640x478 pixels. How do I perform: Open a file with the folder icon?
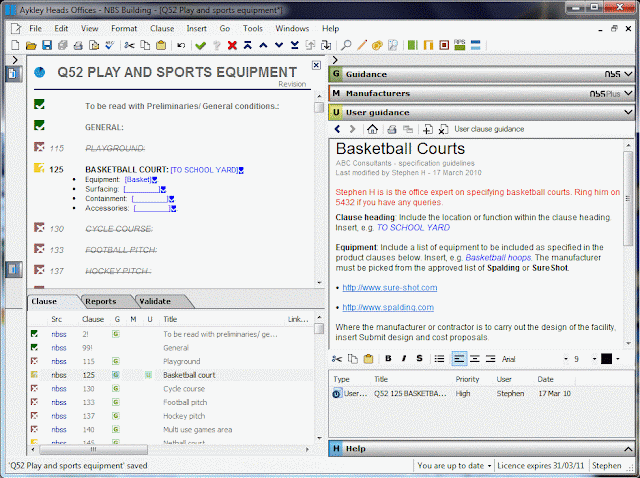tap(31, 45)
